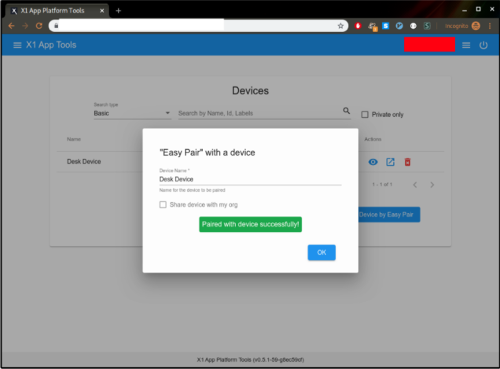Delete Desk Device using the red trash icon
Image resolution: width=500 pixels, height=369 pixels.
[407, 162]
